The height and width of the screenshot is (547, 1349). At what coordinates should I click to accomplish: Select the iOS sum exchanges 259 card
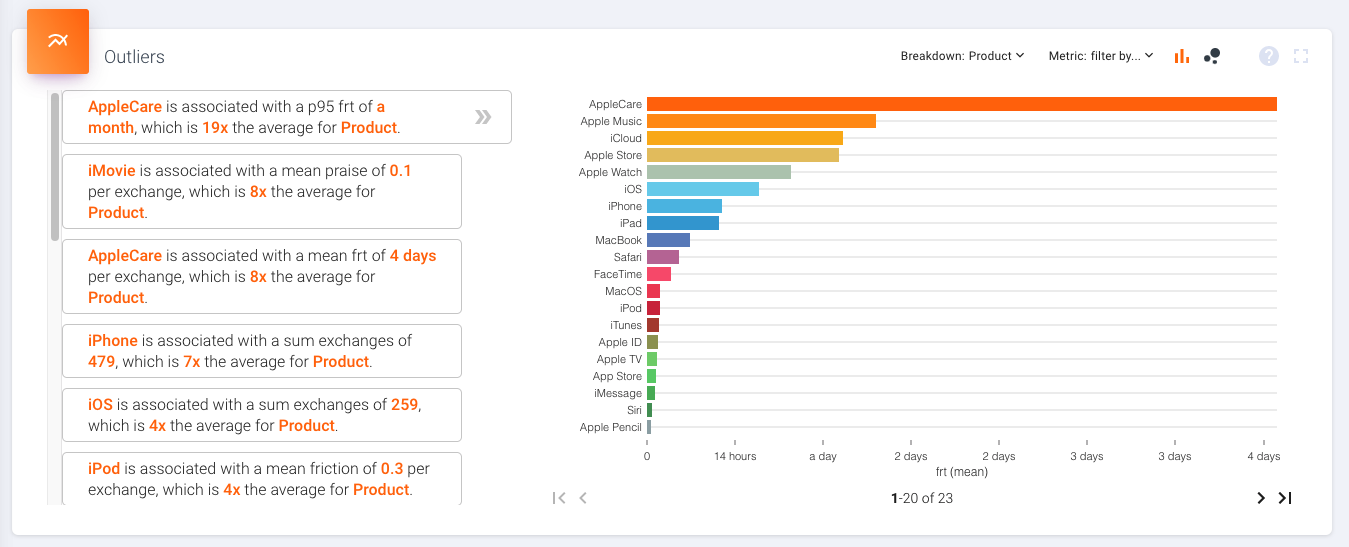(x=262, y=415)
